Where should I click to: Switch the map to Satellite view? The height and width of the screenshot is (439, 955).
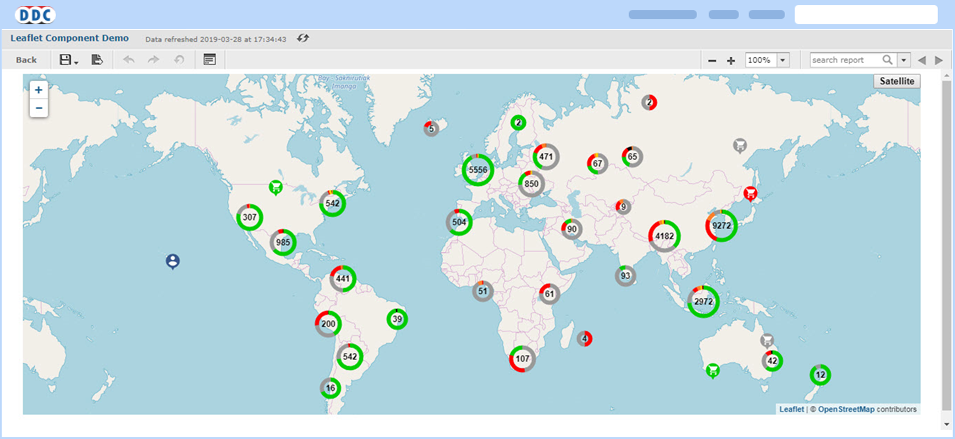point(897,81)
